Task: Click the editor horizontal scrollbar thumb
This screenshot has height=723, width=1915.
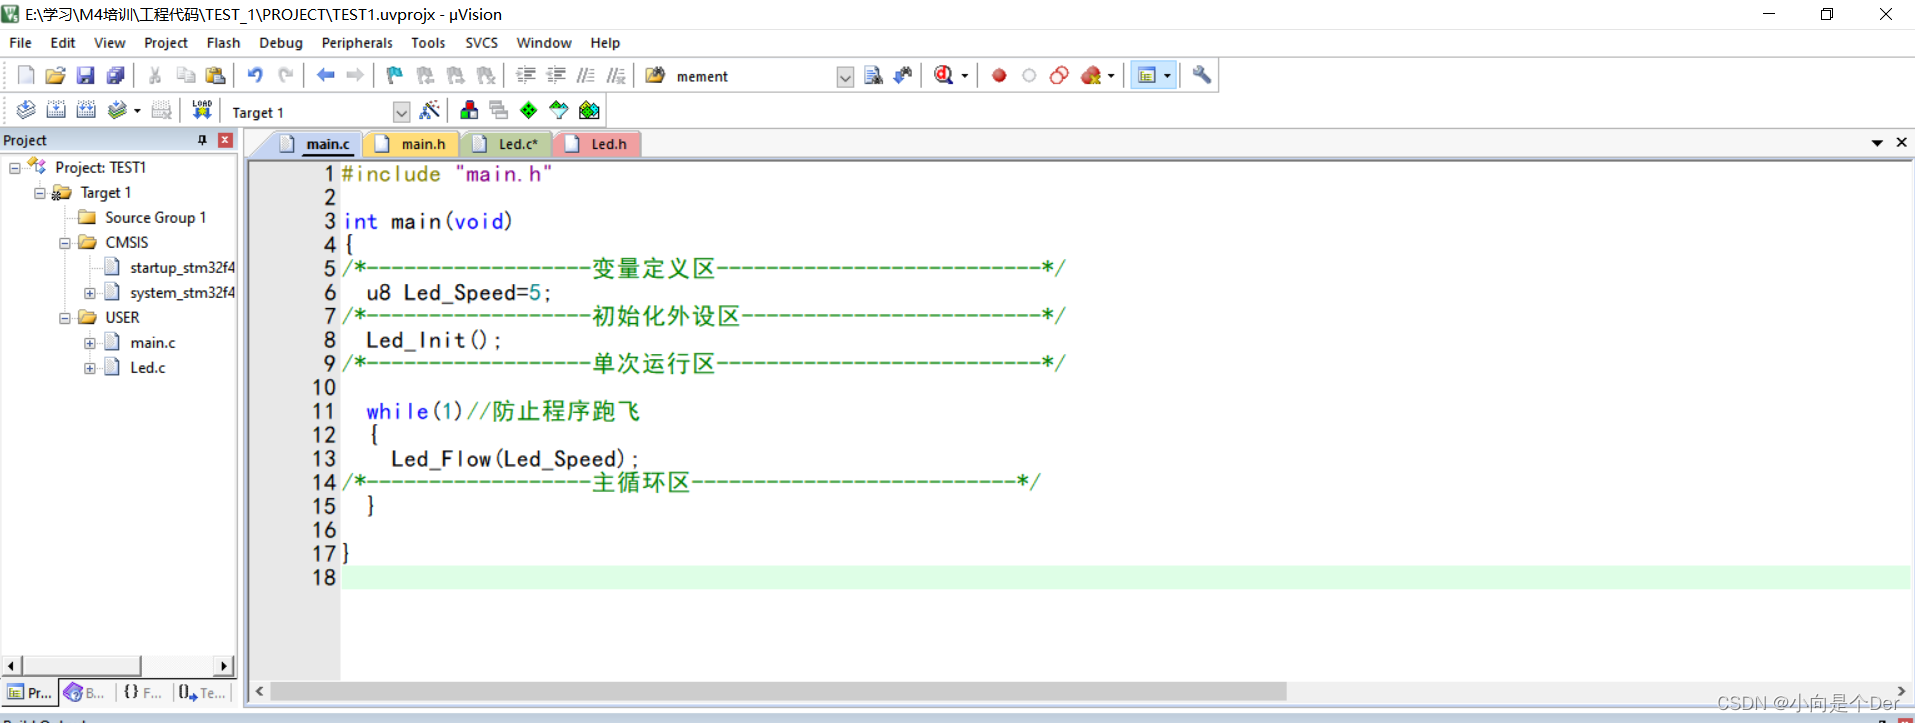Action: click(778, 691)
